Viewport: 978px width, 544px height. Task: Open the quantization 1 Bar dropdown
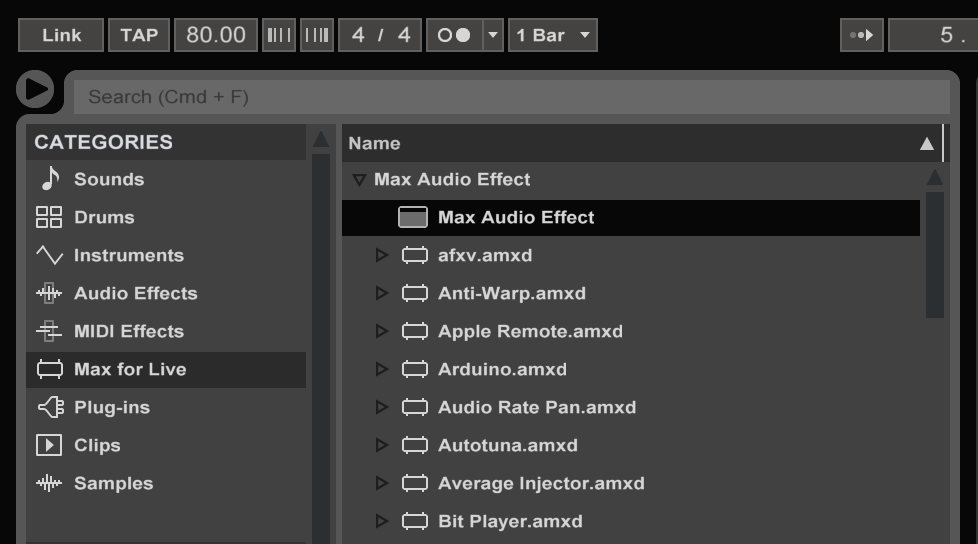tap(553, 35)
